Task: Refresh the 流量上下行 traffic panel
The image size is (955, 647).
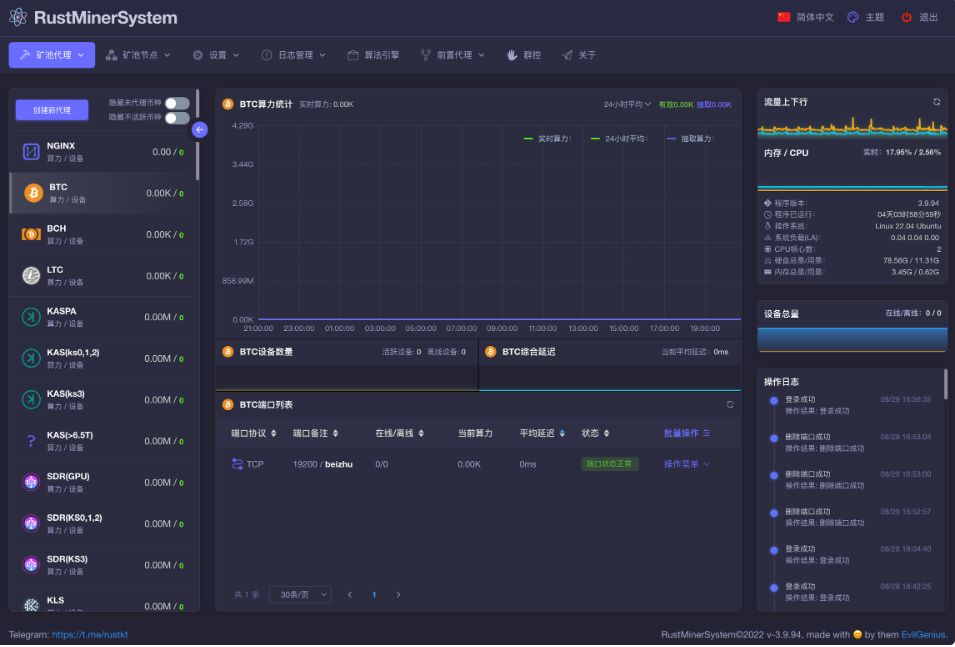Action: coord(936,102)
